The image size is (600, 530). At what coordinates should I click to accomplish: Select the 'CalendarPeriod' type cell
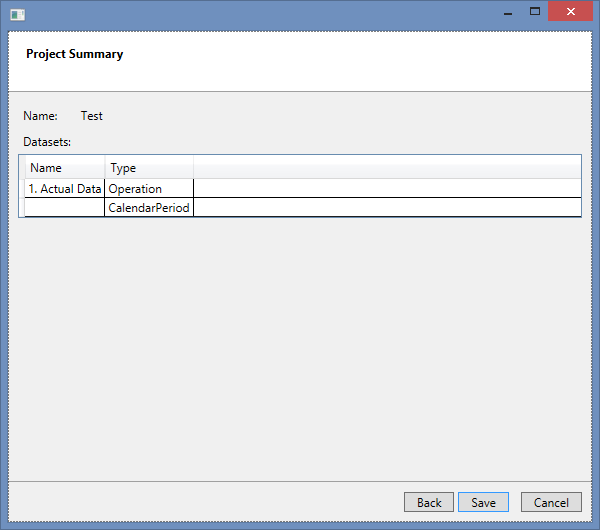point(148,208)
